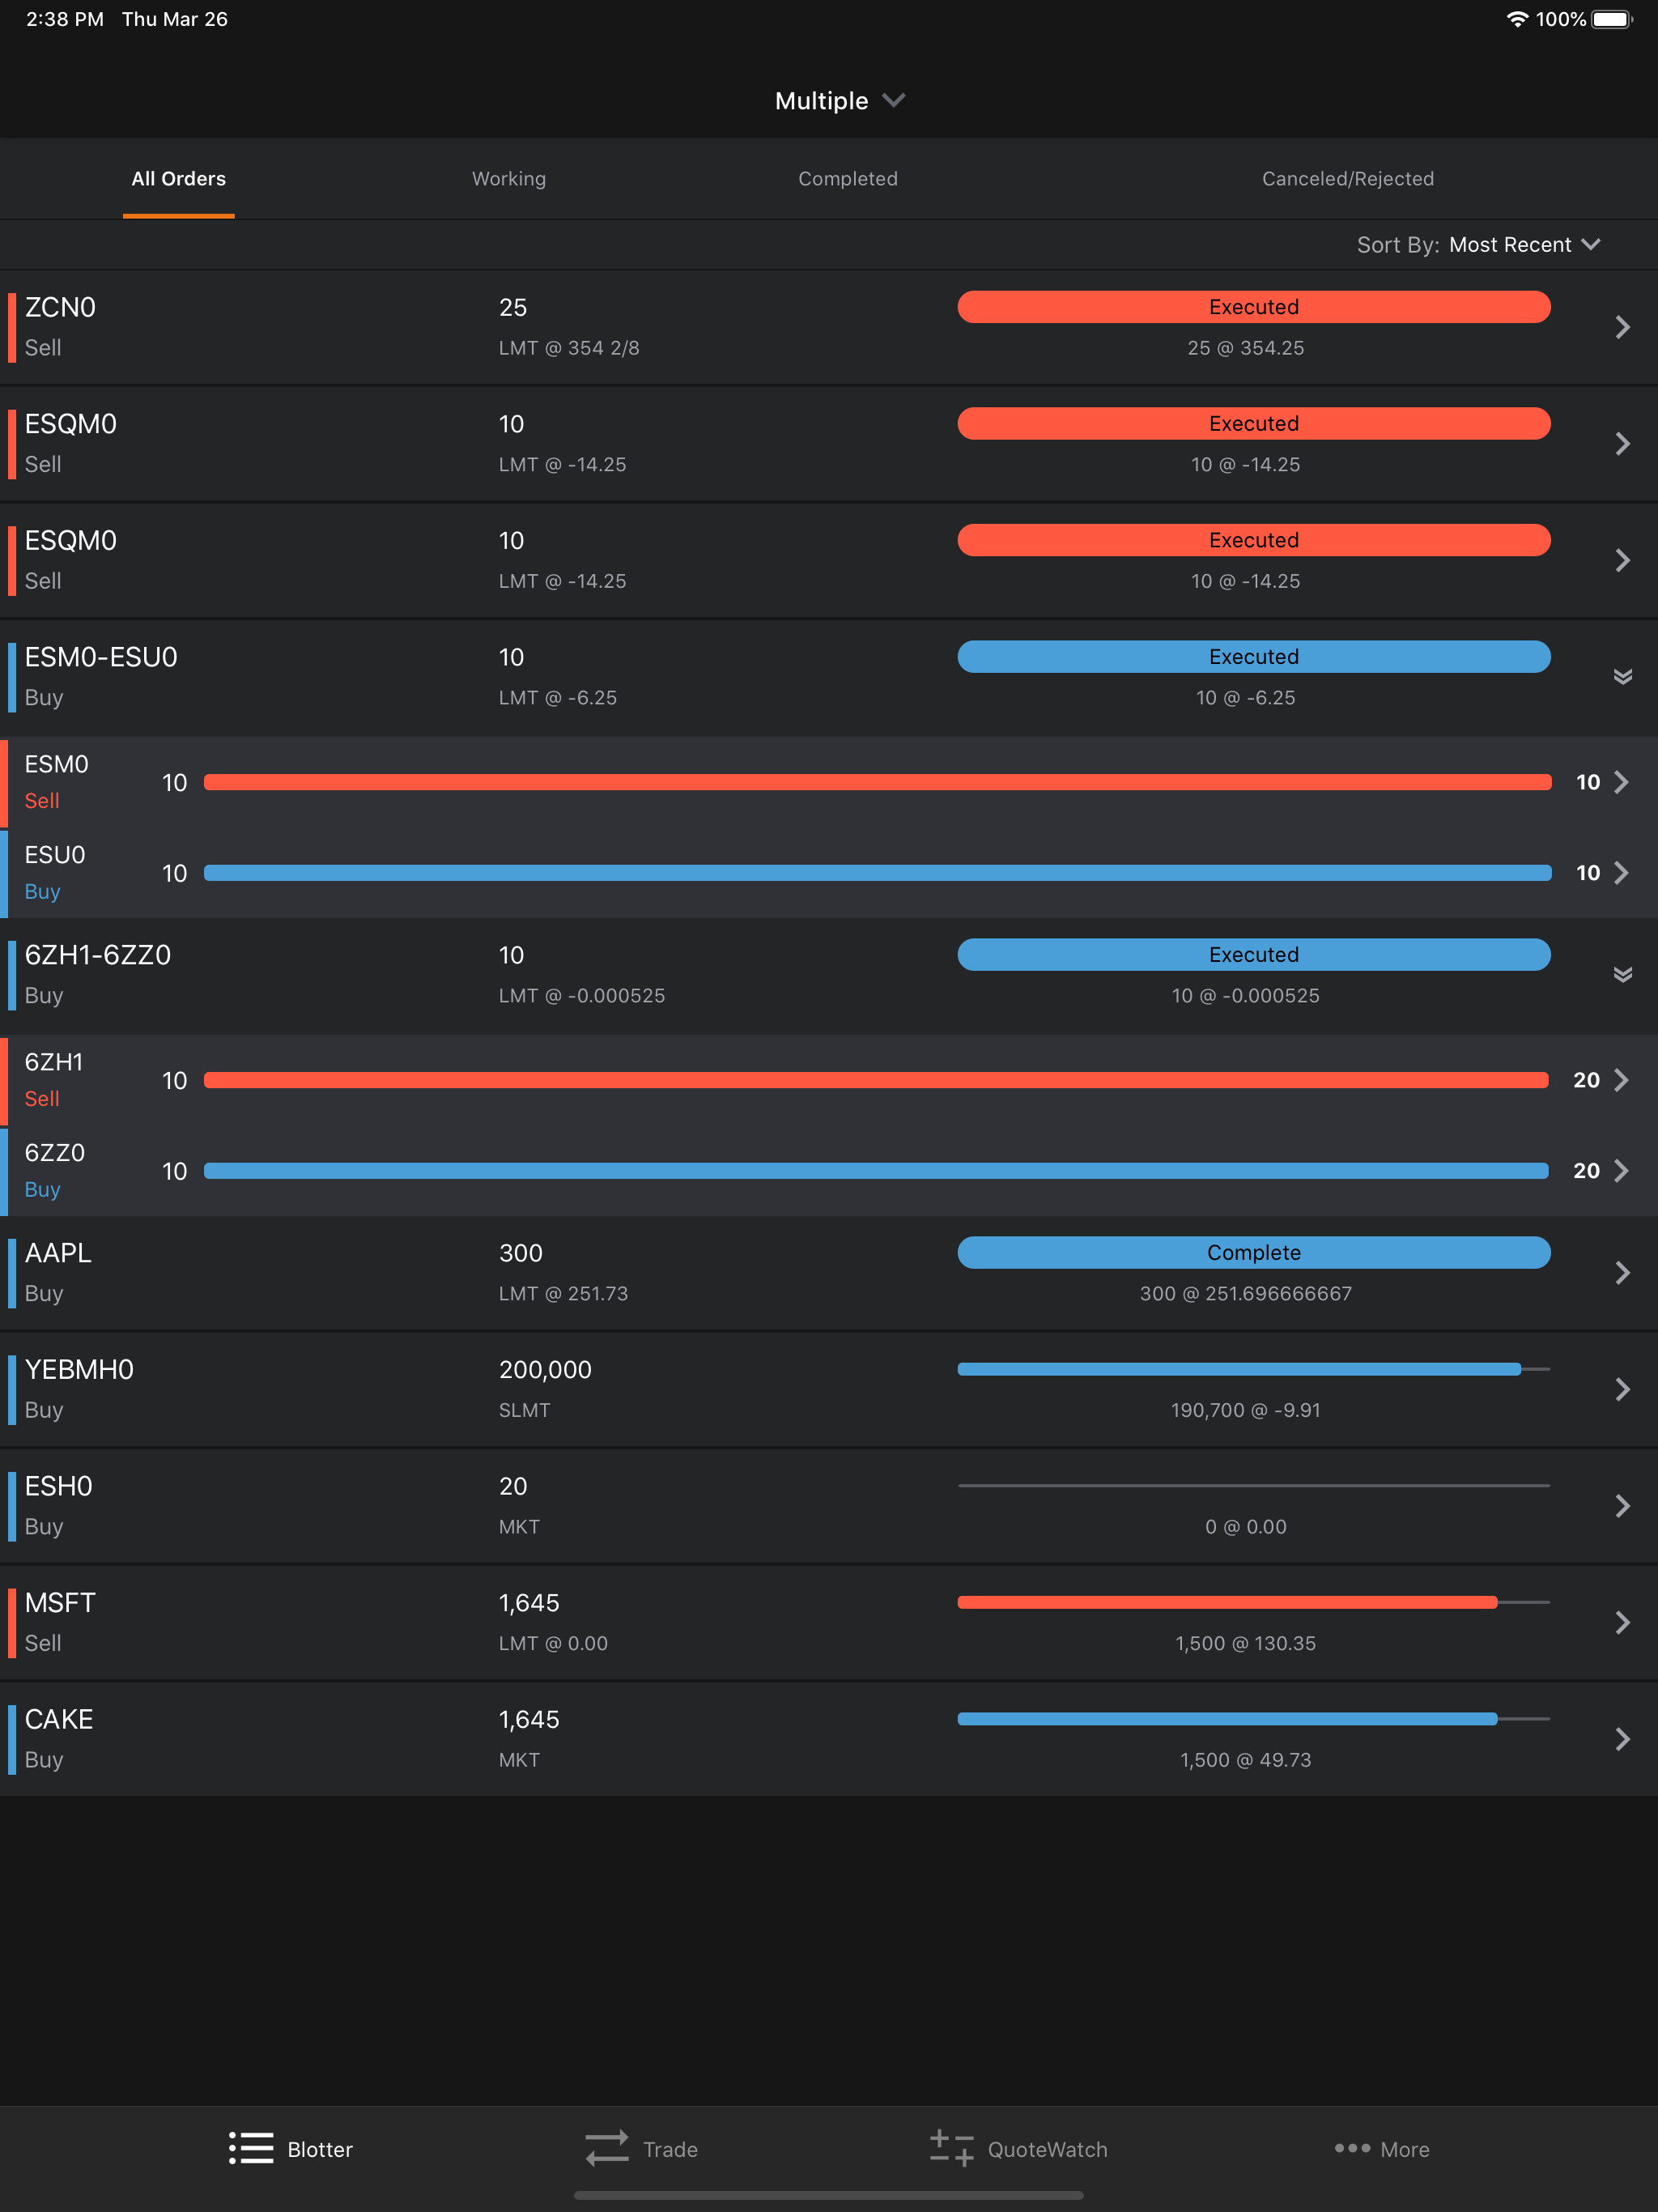1658x2212 pixels.
Task: Select the CAKE Buy order row
Action: tap(829, 1739)
